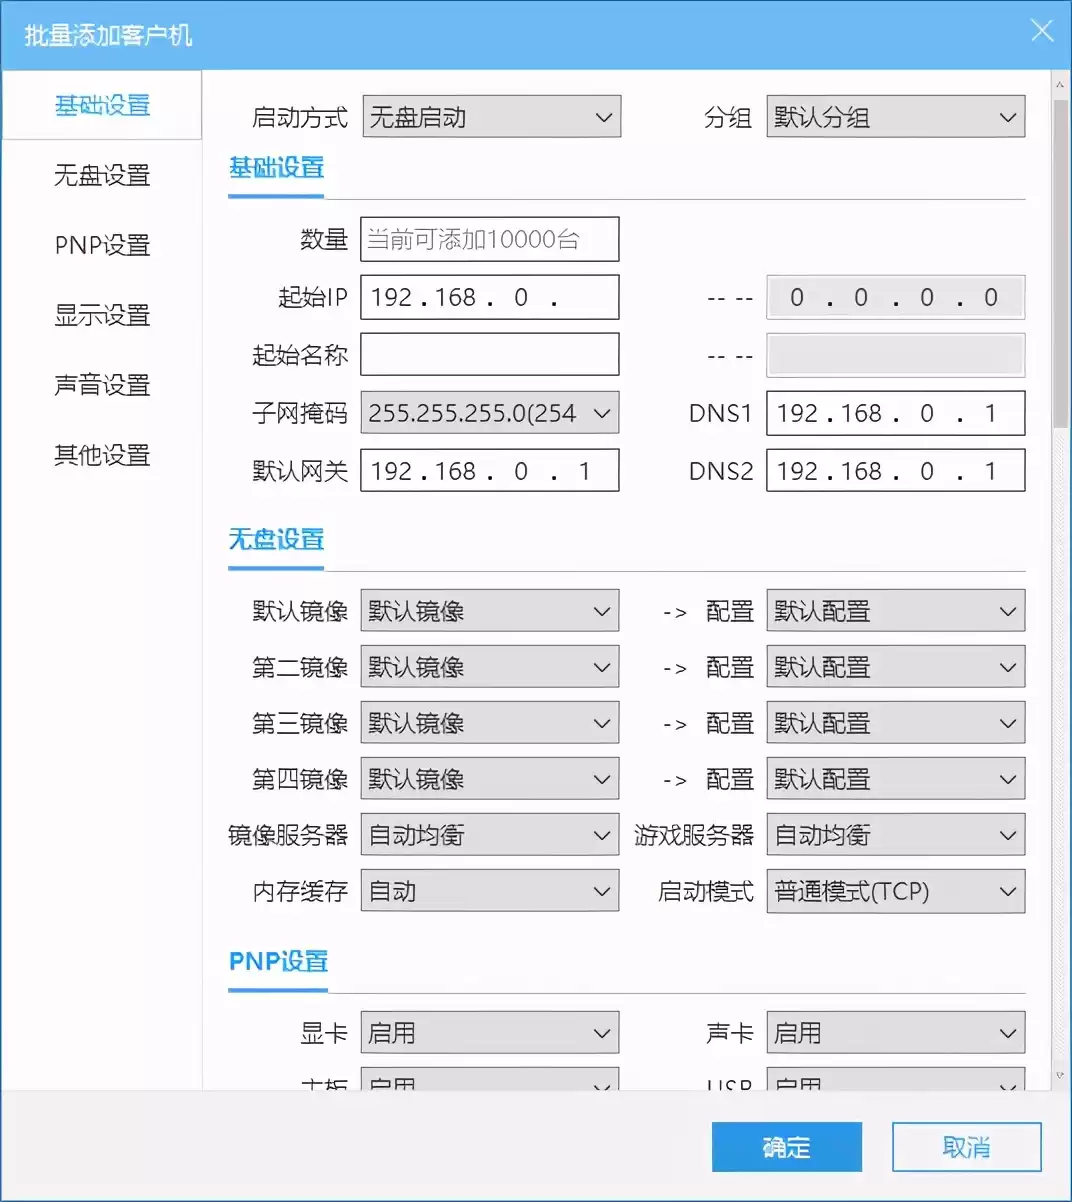
Task: Select the 显示设置 sidebar tab
Action: [x=101, y=316]
